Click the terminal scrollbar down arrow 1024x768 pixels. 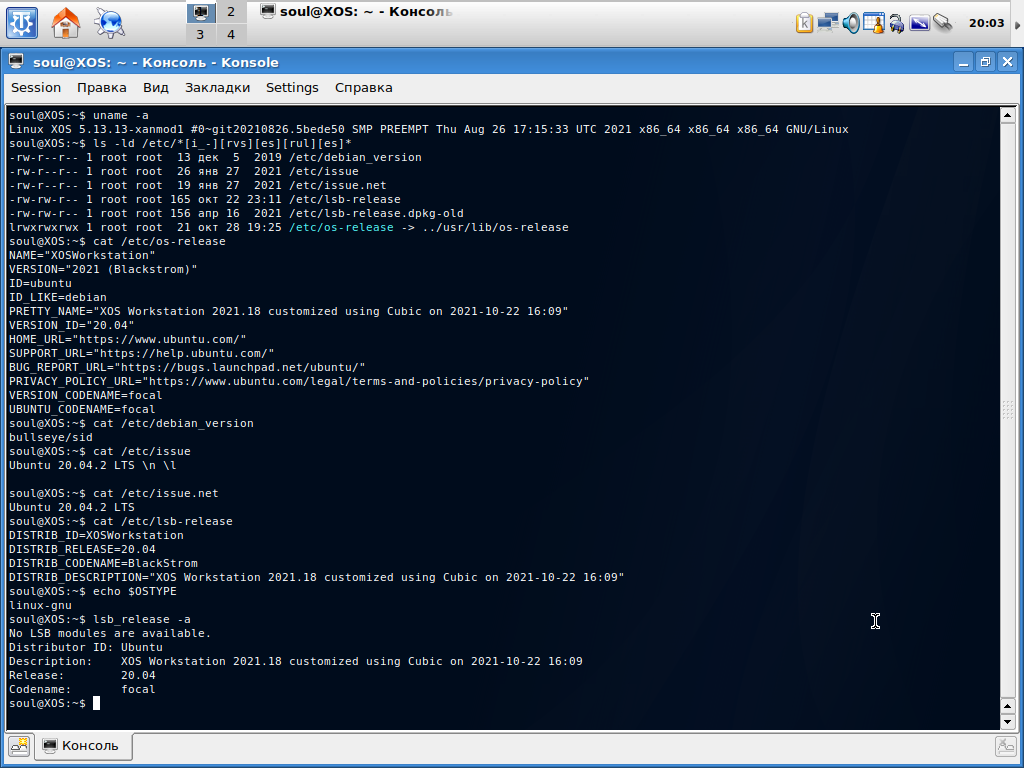click(x=1007, y=722)
